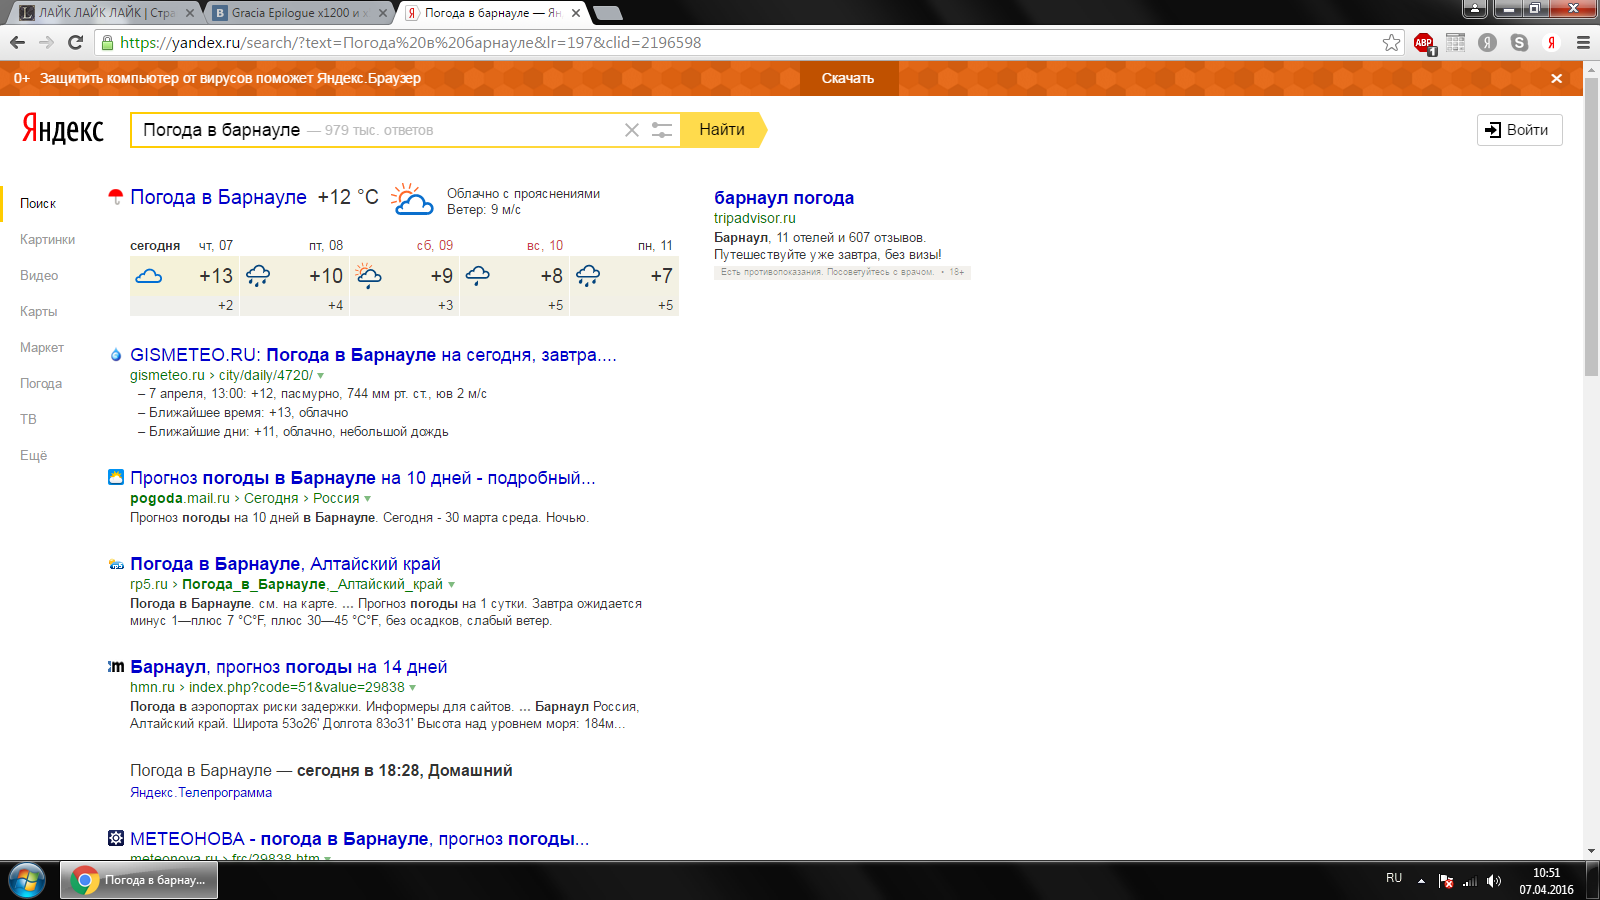Open Барнаул, прогноз погоды на 14 дней link
This screenshot has width=1600, height=900.
coord(289,667)
